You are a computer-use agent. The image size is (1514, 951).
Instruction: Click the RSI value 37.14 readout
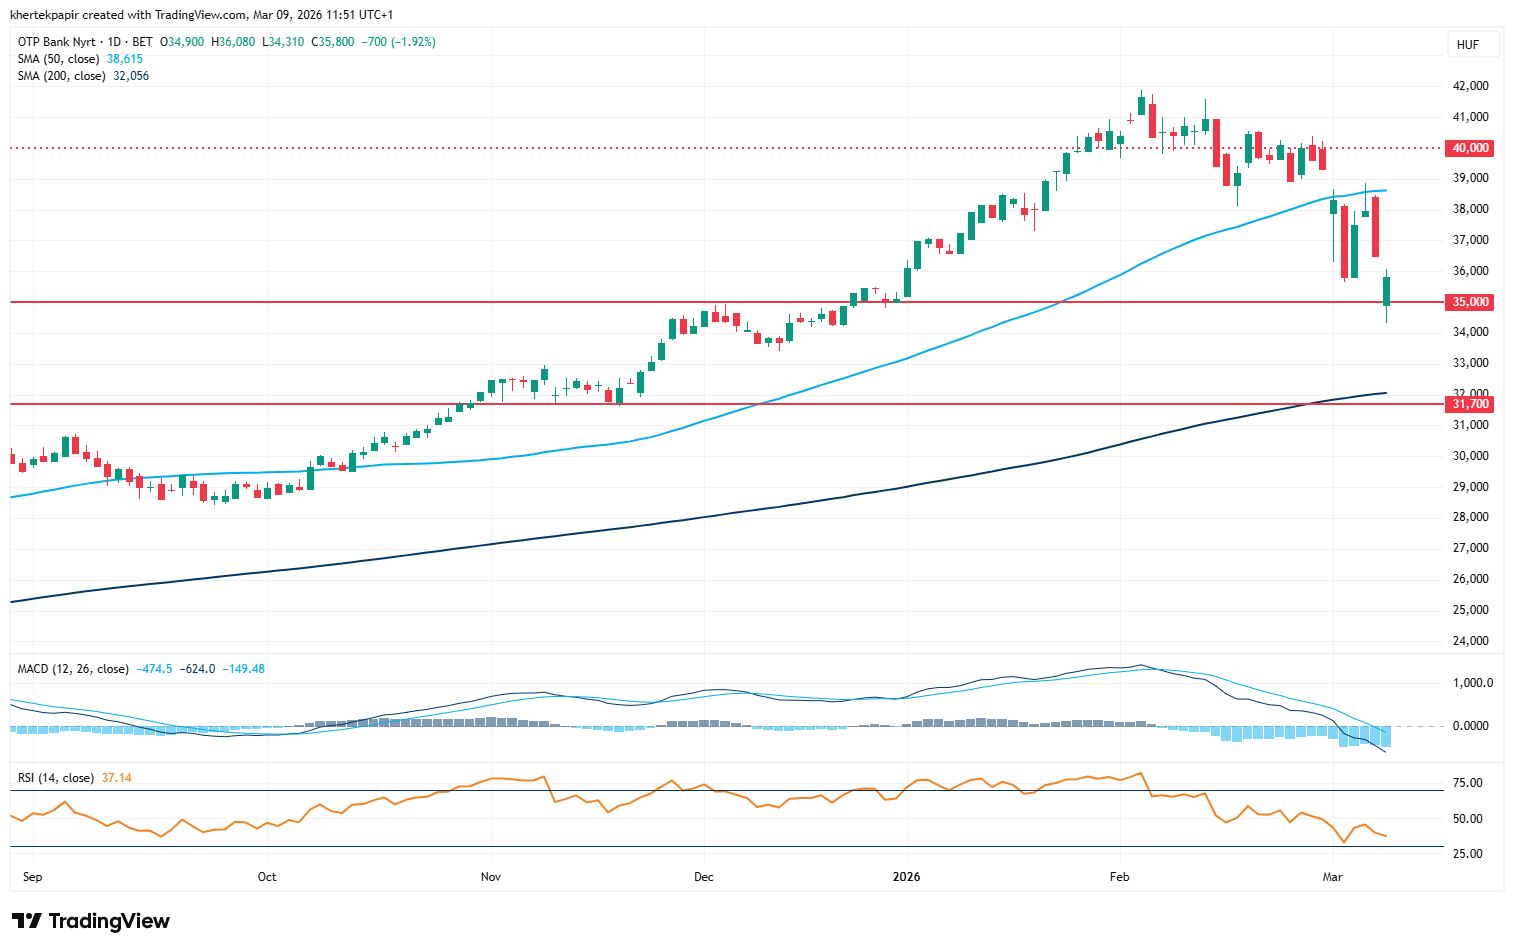click(117, 778)
